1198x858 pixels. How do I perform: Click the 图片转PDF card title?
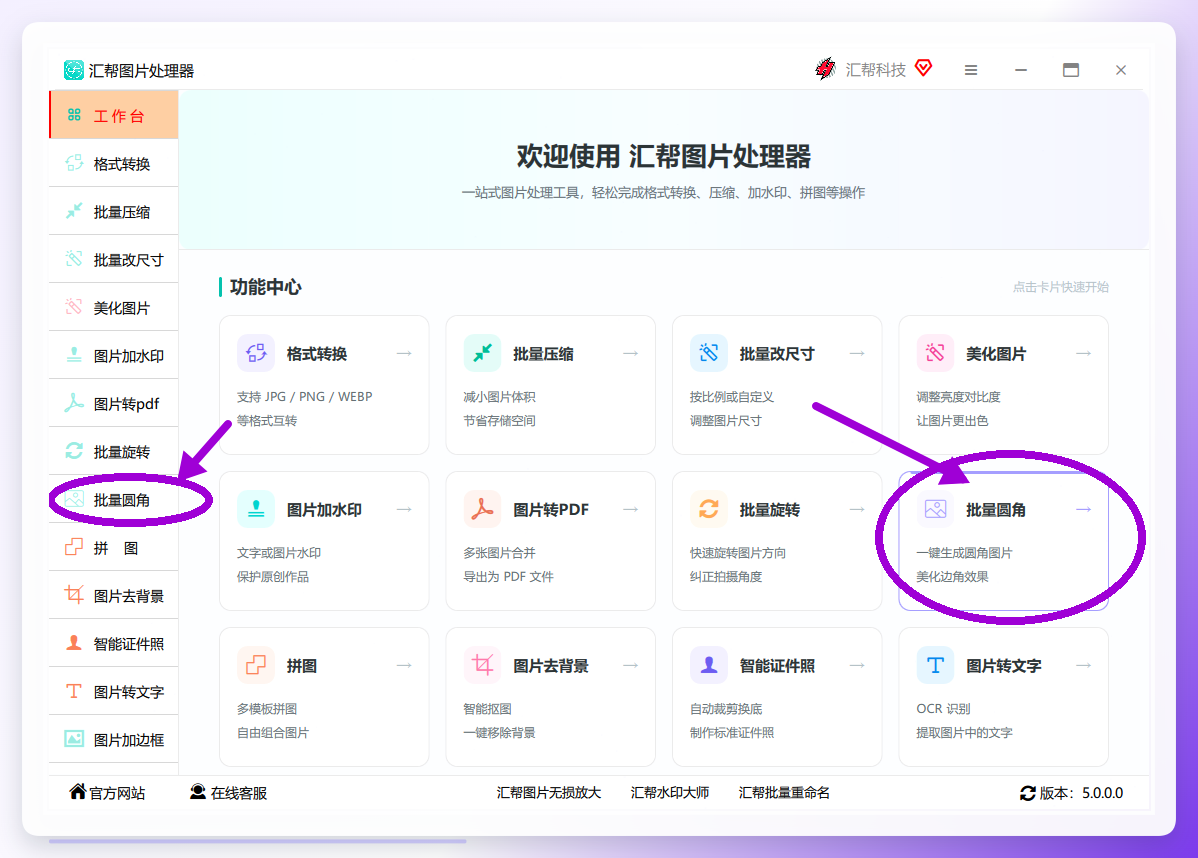pos(551,510)
